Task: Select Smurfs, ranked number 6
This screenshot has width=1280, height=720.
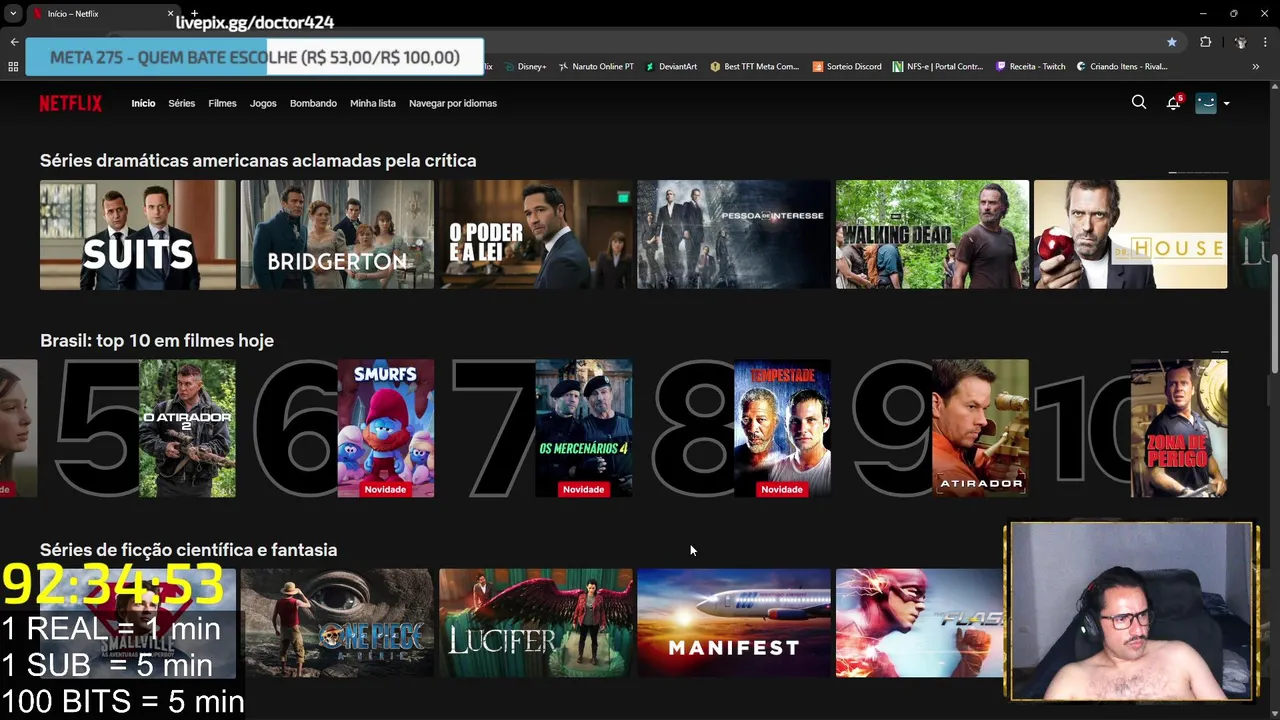Action: point(385,428)
